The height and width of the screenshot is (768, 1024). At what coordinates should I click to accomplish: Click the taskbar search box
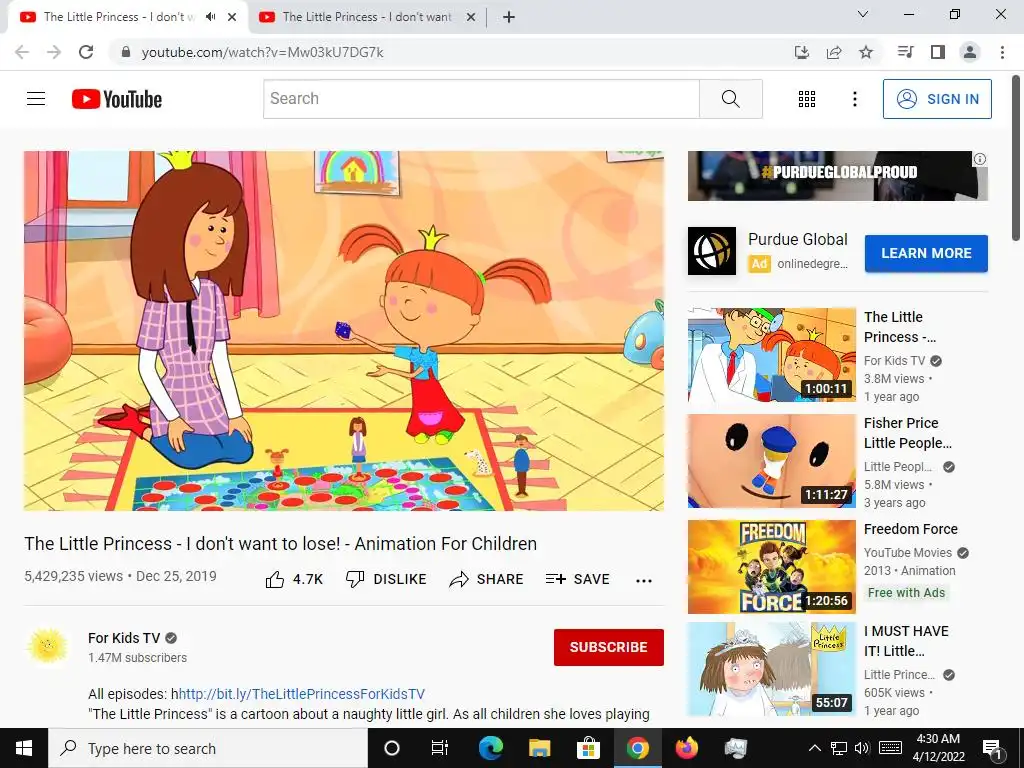pos(208,748)
